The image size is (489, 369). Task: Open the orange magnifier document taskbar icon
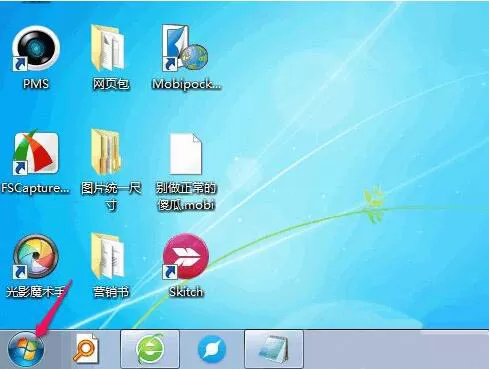coord(86,350)
